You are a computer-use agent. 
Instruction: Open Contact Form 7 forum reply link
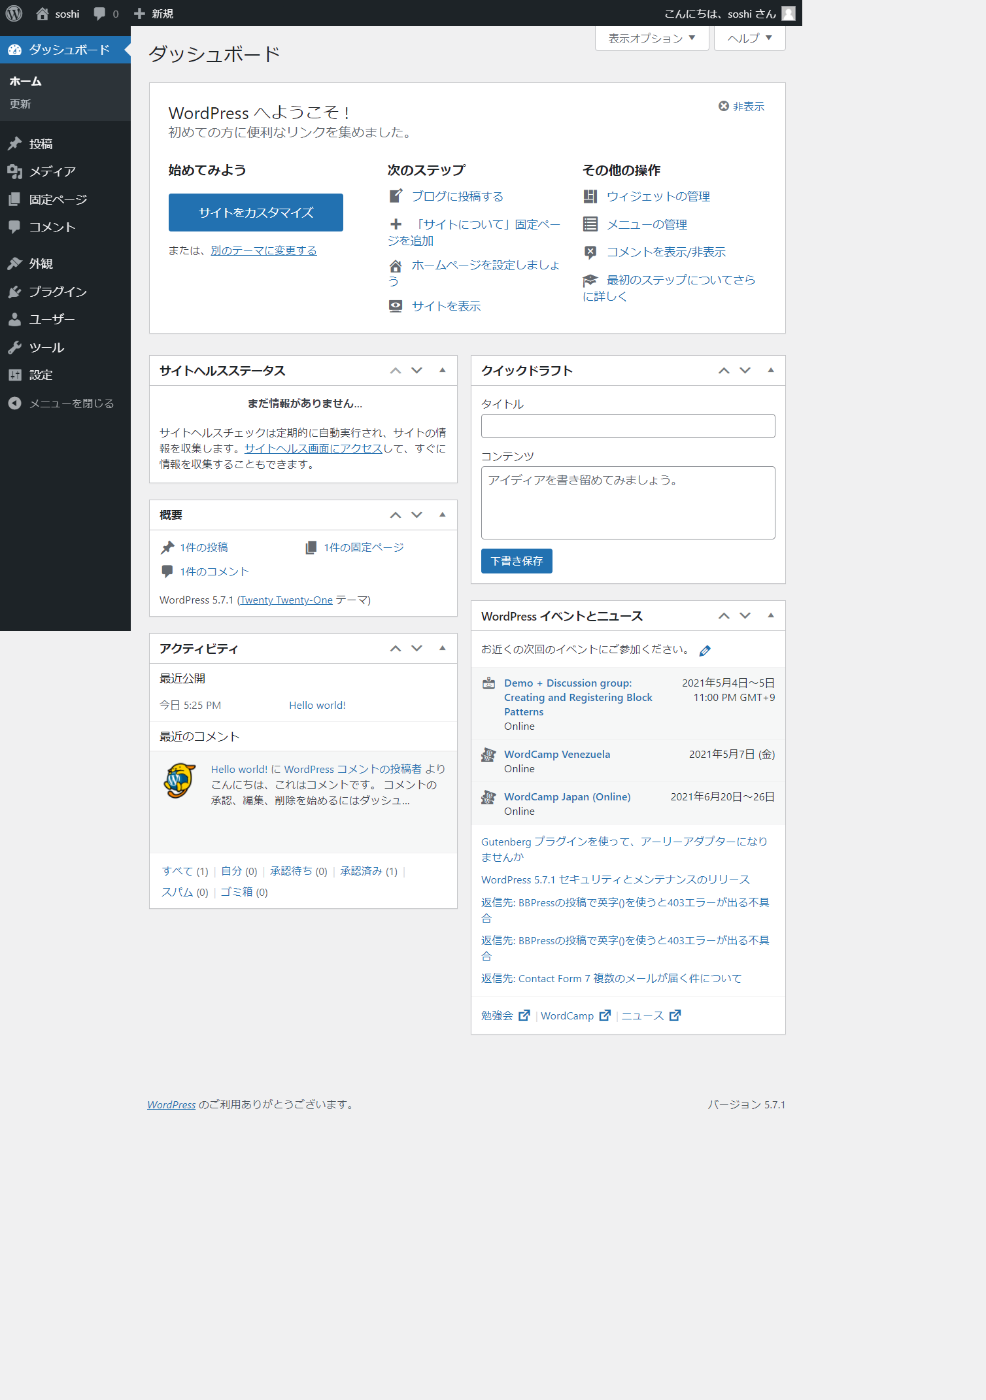point(611,978)
